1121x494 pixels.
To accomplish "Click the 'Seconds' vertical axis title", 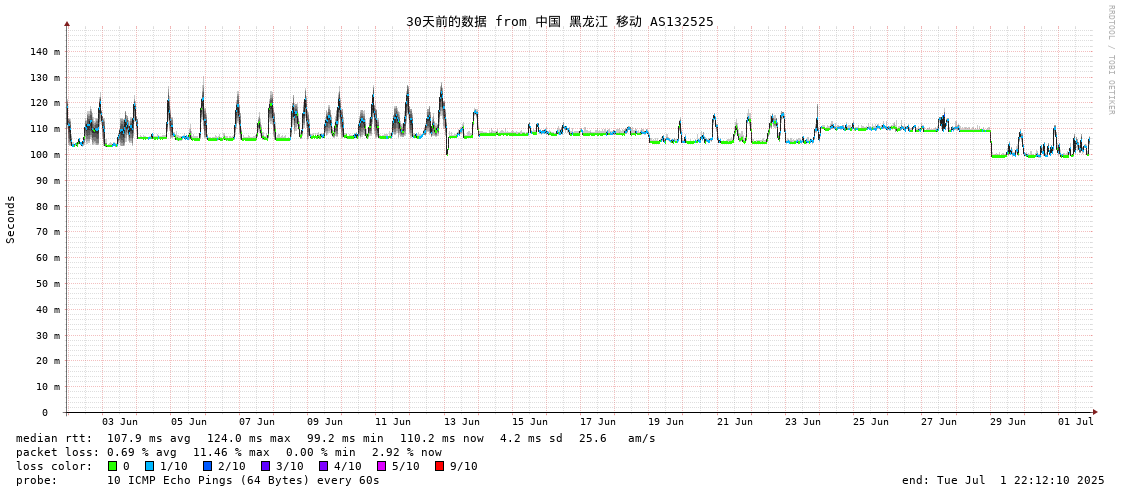I will [x=11, y=220].
